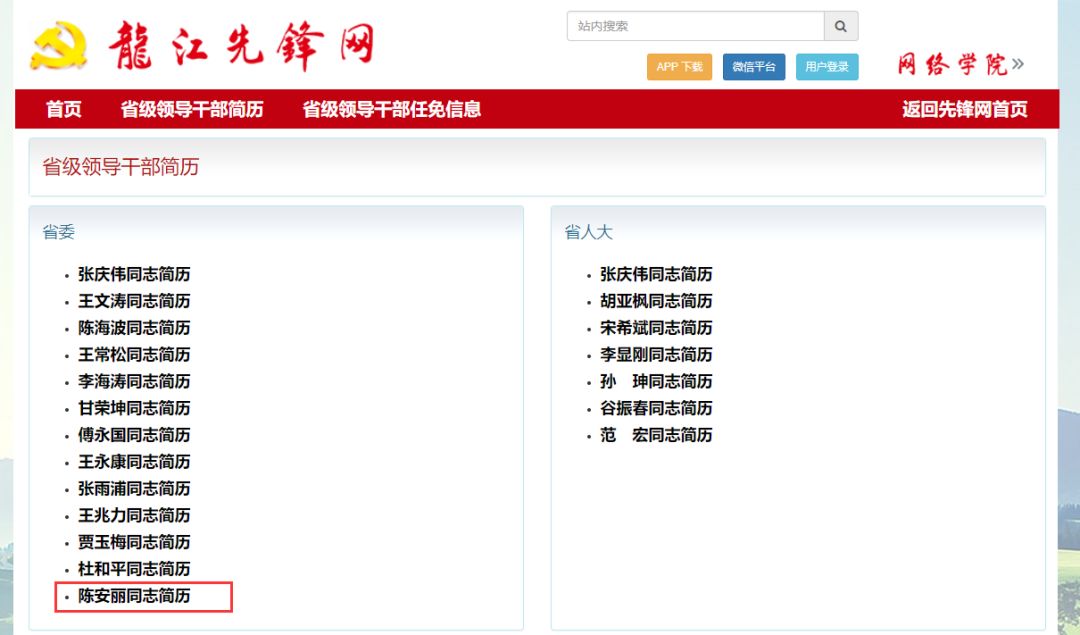The height and width of the screenshot is (635, 1080).
Task: Click inside the 站内搜索 search field
Action: point(695,26)
